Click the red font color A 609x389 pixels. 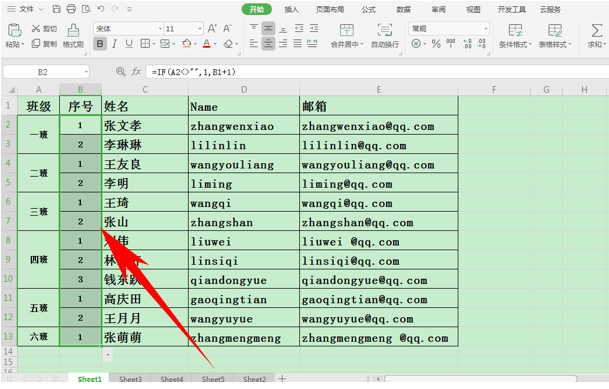207,44
